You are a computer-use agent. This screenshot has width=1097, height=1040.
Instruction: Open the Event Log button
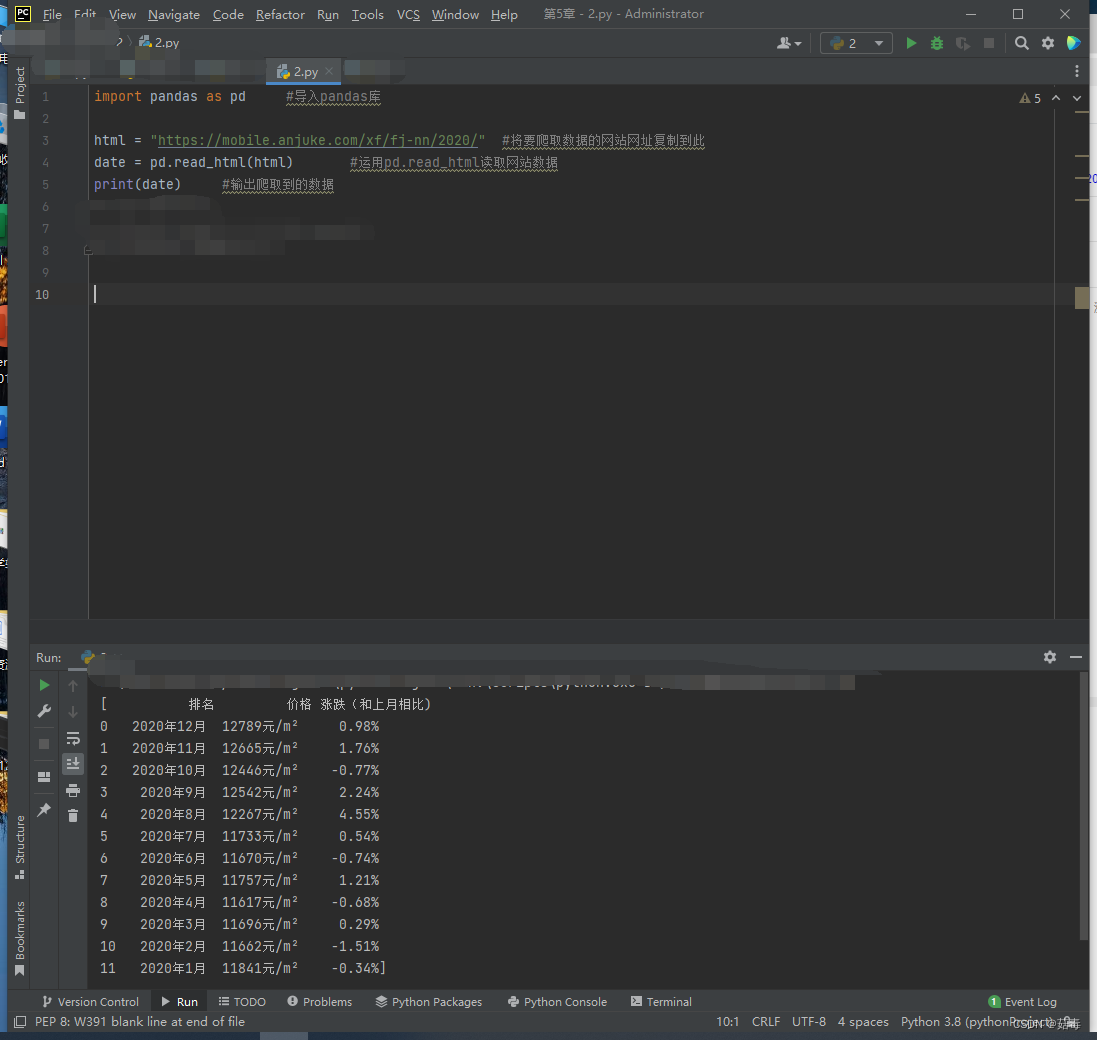point(1022,1001)
